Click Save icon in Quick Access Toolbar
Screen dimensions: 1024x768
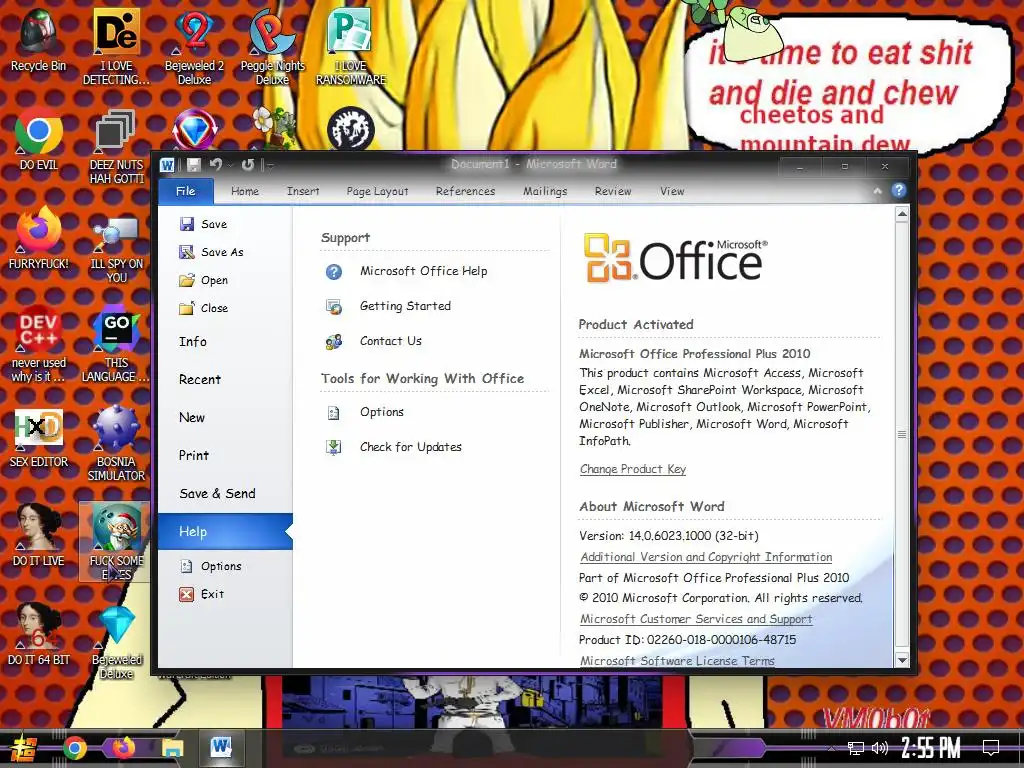tap(194, 165)
